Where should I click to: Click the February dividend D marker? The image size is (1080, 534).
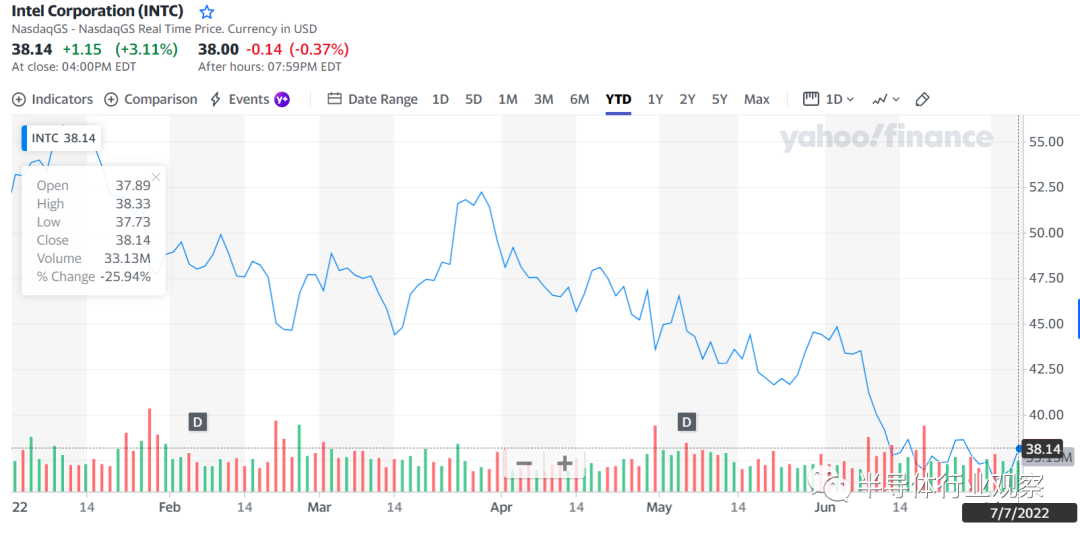(x=198, y=422)
